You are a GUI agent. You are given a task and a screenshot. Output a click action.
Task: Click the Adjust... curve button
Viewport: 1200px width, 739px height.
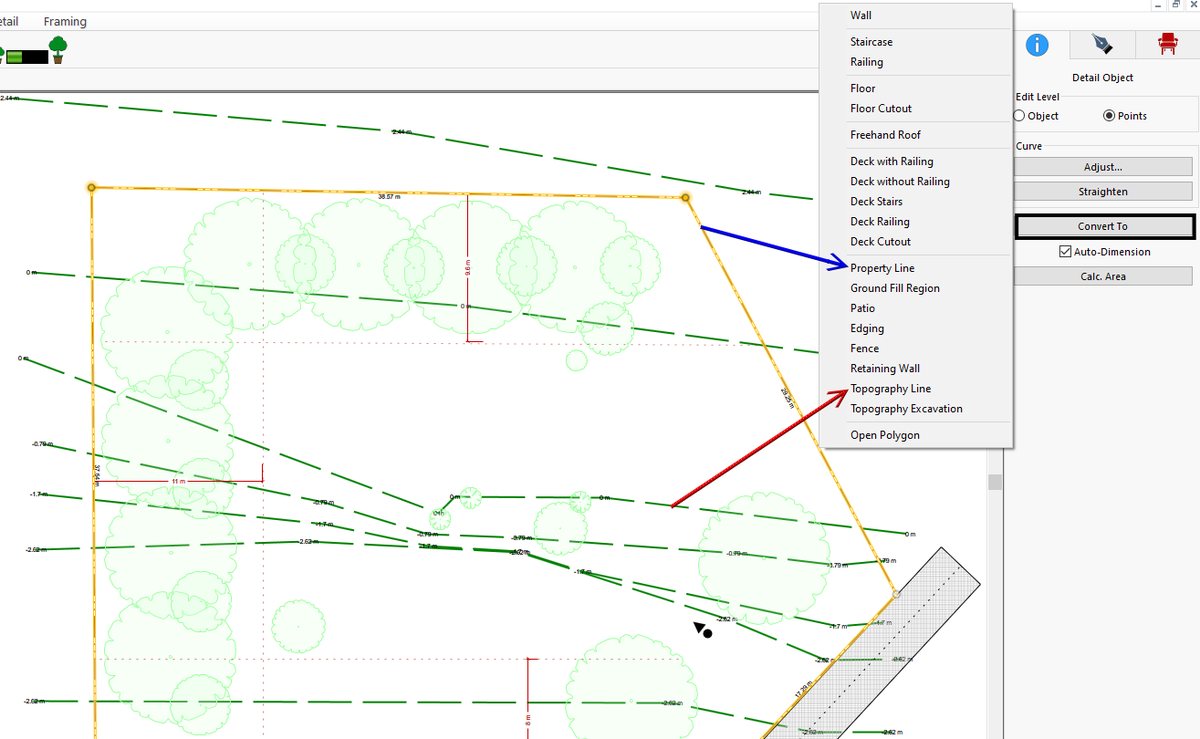point(1103,167)
